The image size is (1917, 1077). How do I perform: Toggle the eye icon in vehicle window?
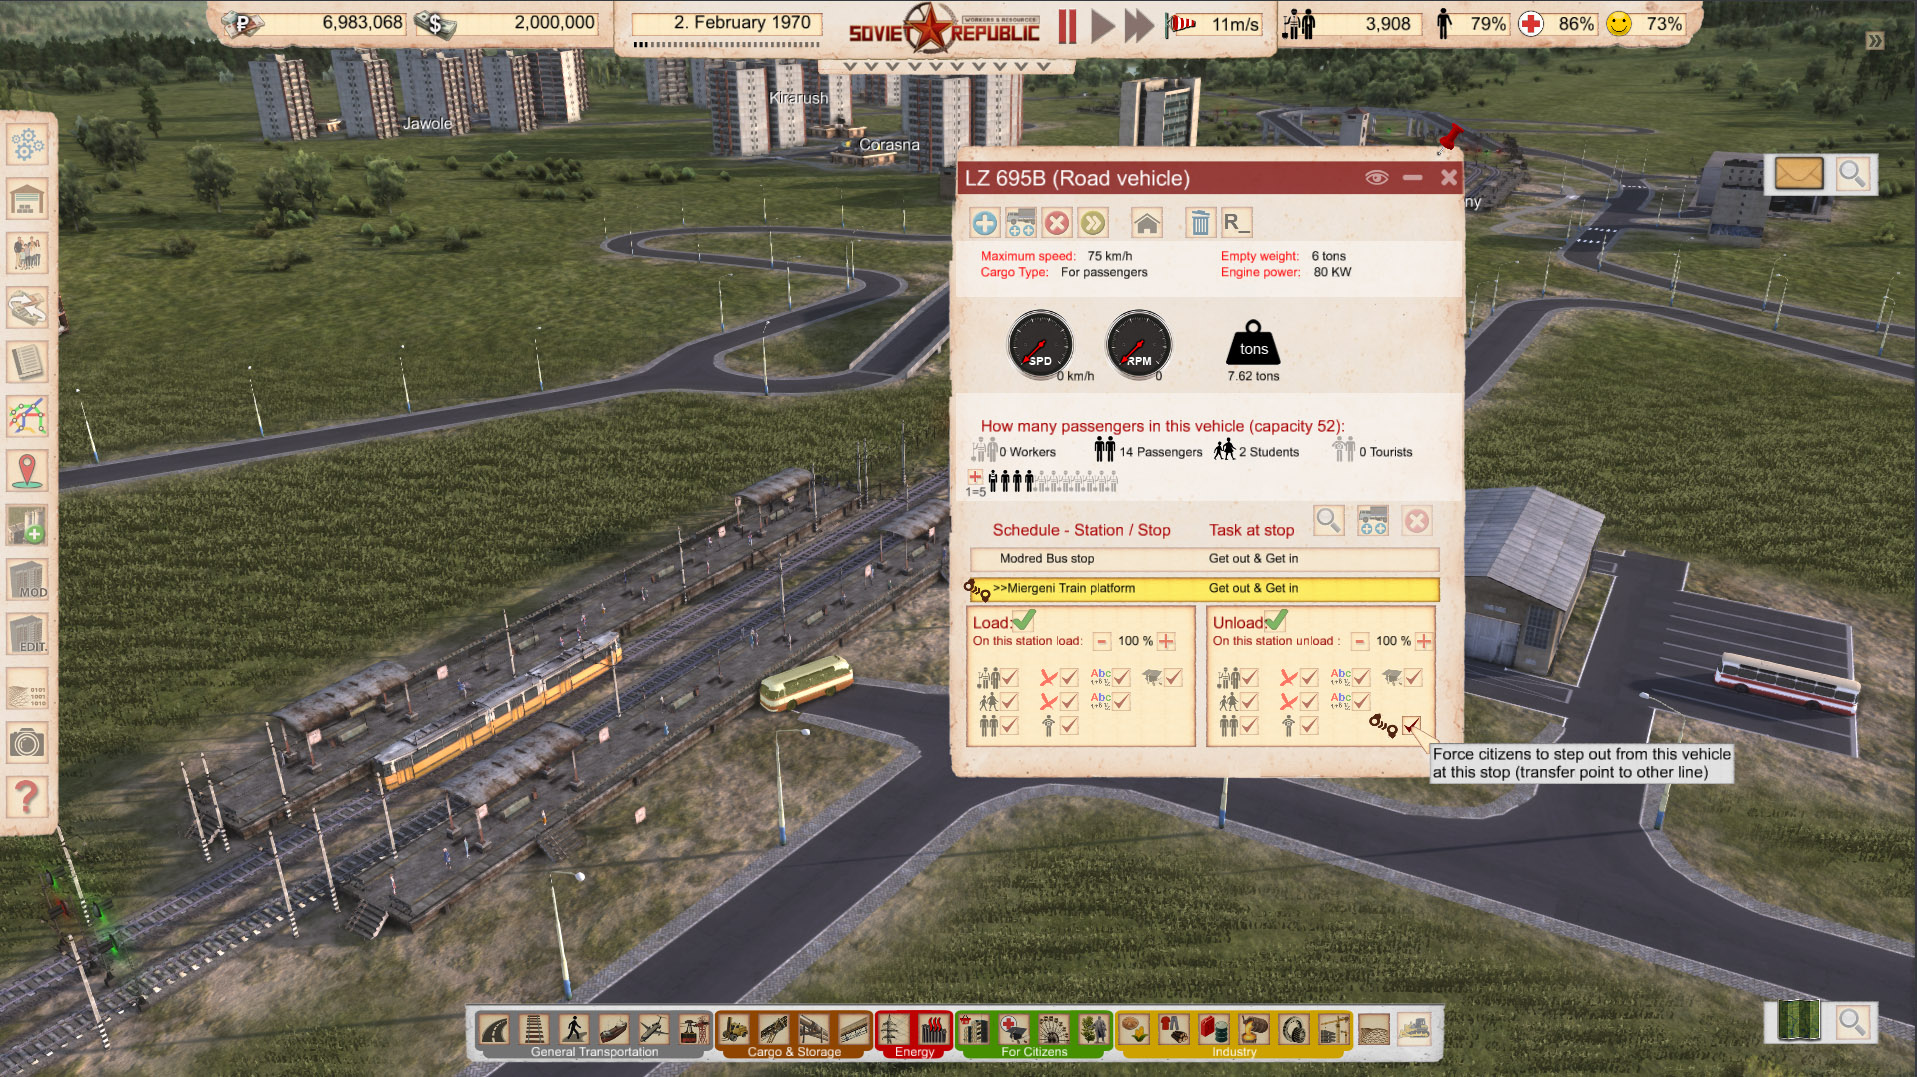point(1376,178)
